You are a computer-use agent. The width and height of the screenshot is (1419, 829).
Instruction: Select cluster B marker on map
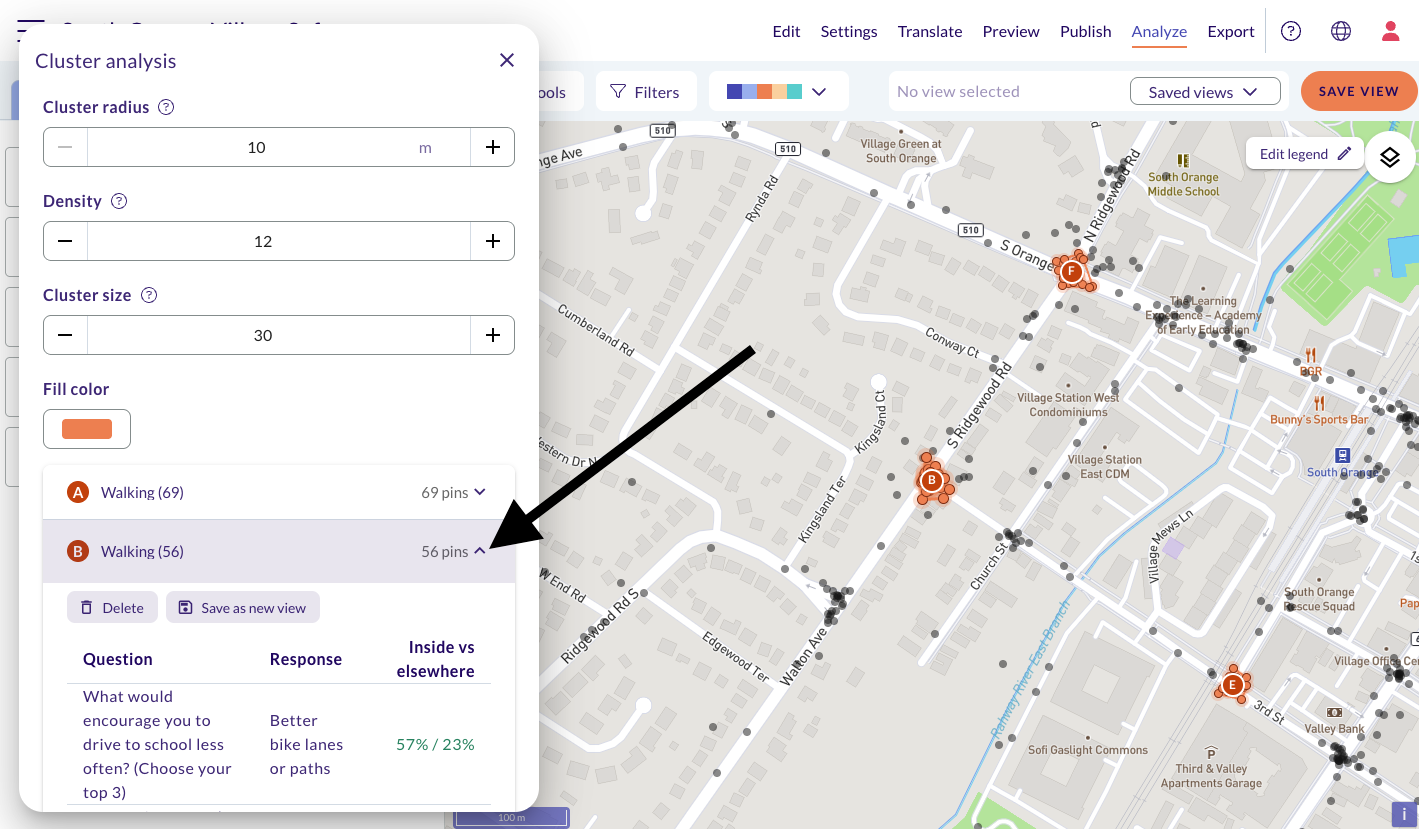coord(932,481)
